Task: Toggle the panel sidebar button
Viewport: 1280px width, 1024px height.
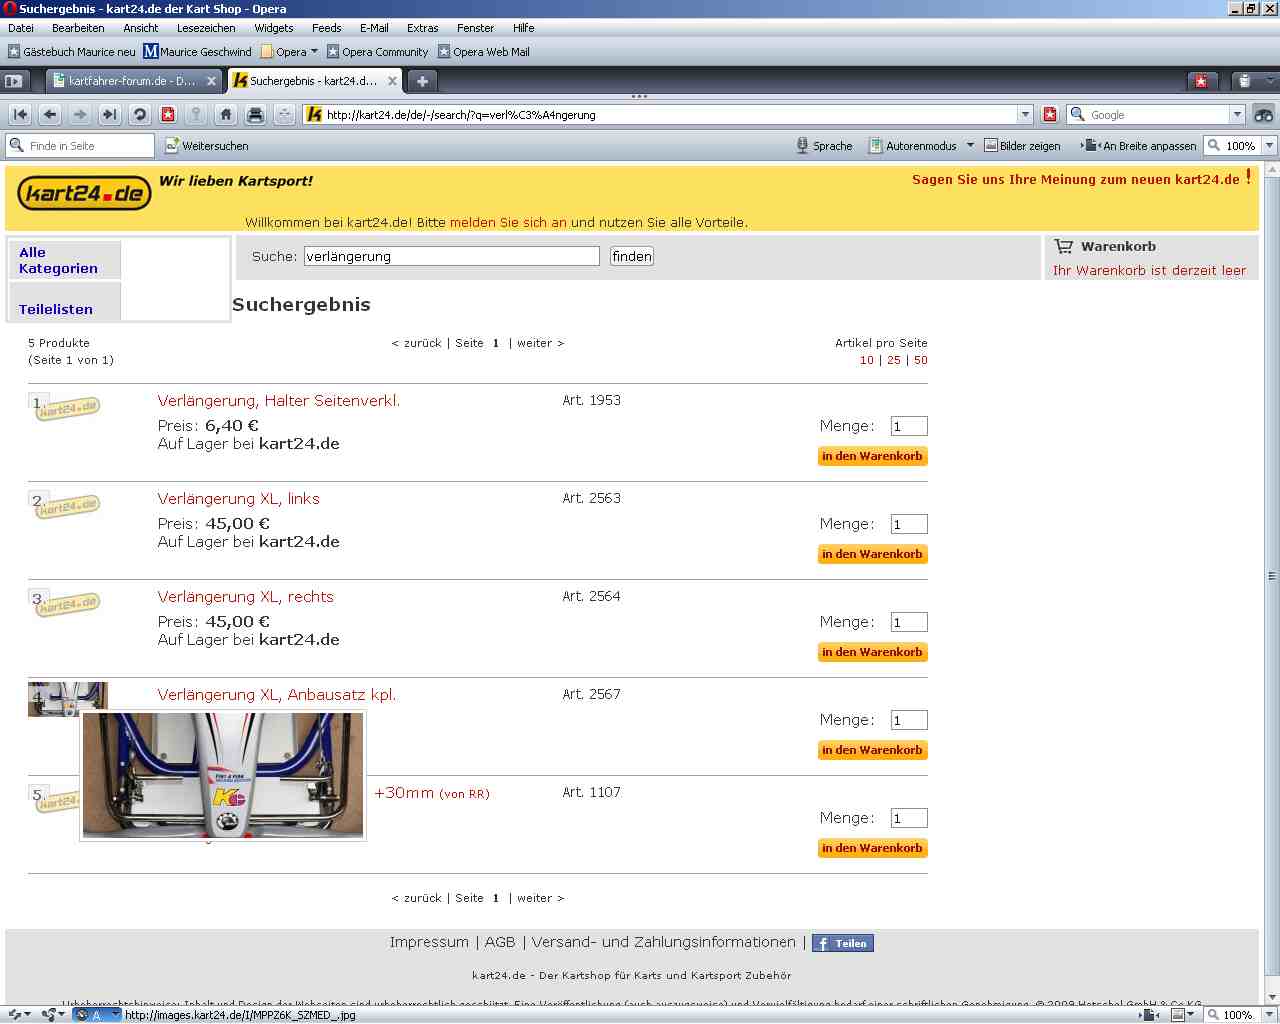Action: tap(14, 81)
